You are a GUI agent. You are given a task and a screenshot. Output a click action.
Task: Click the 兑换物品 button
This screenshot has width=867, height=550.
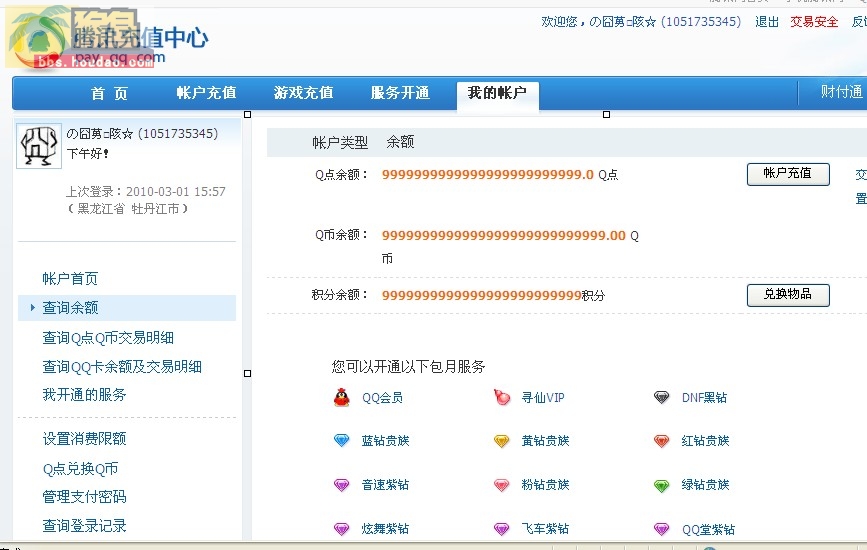pos(788,295)
